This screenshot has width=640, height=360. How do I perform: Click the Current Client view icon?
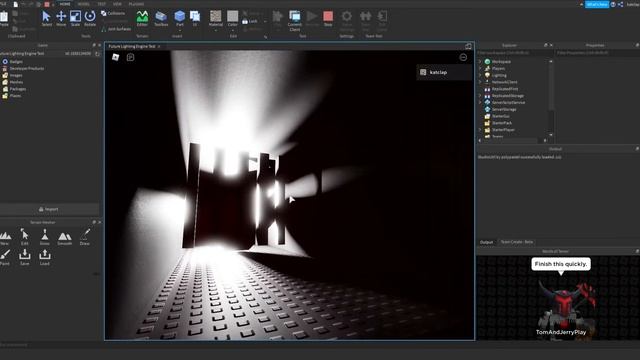point(295,20)
